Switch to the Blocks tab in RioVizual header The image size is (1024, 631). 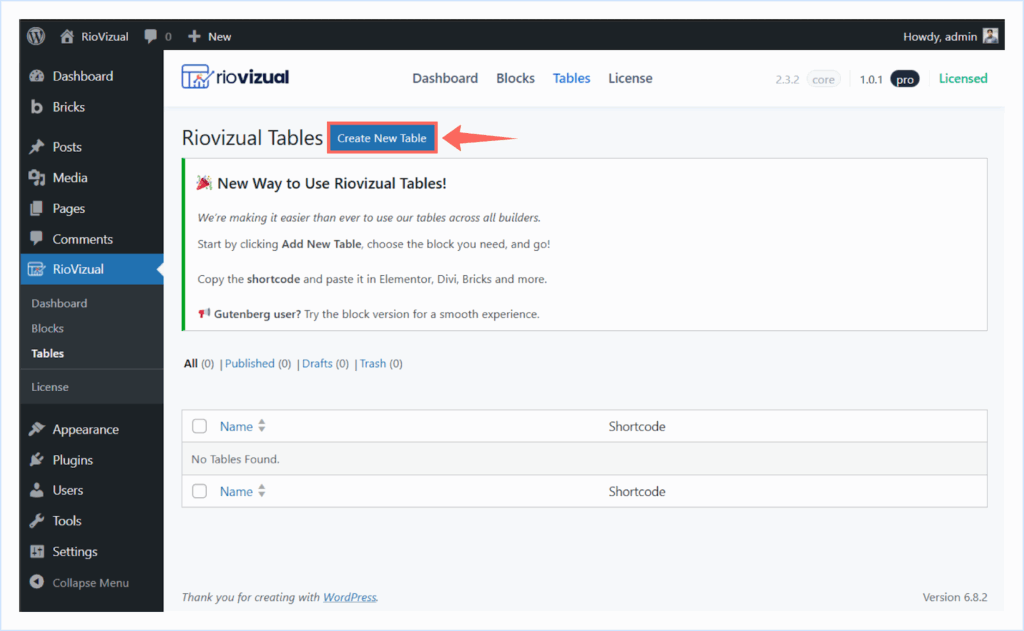(x=515, y=78)
